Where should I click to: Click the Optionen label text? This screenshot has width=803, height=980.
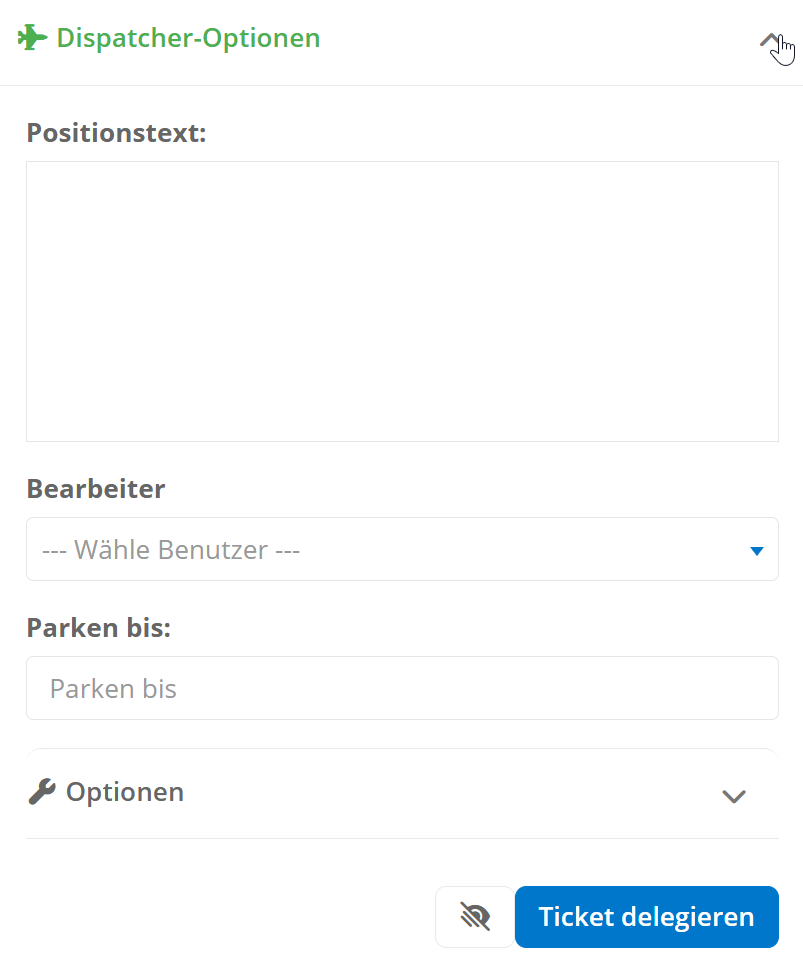(x=125, y=792)
